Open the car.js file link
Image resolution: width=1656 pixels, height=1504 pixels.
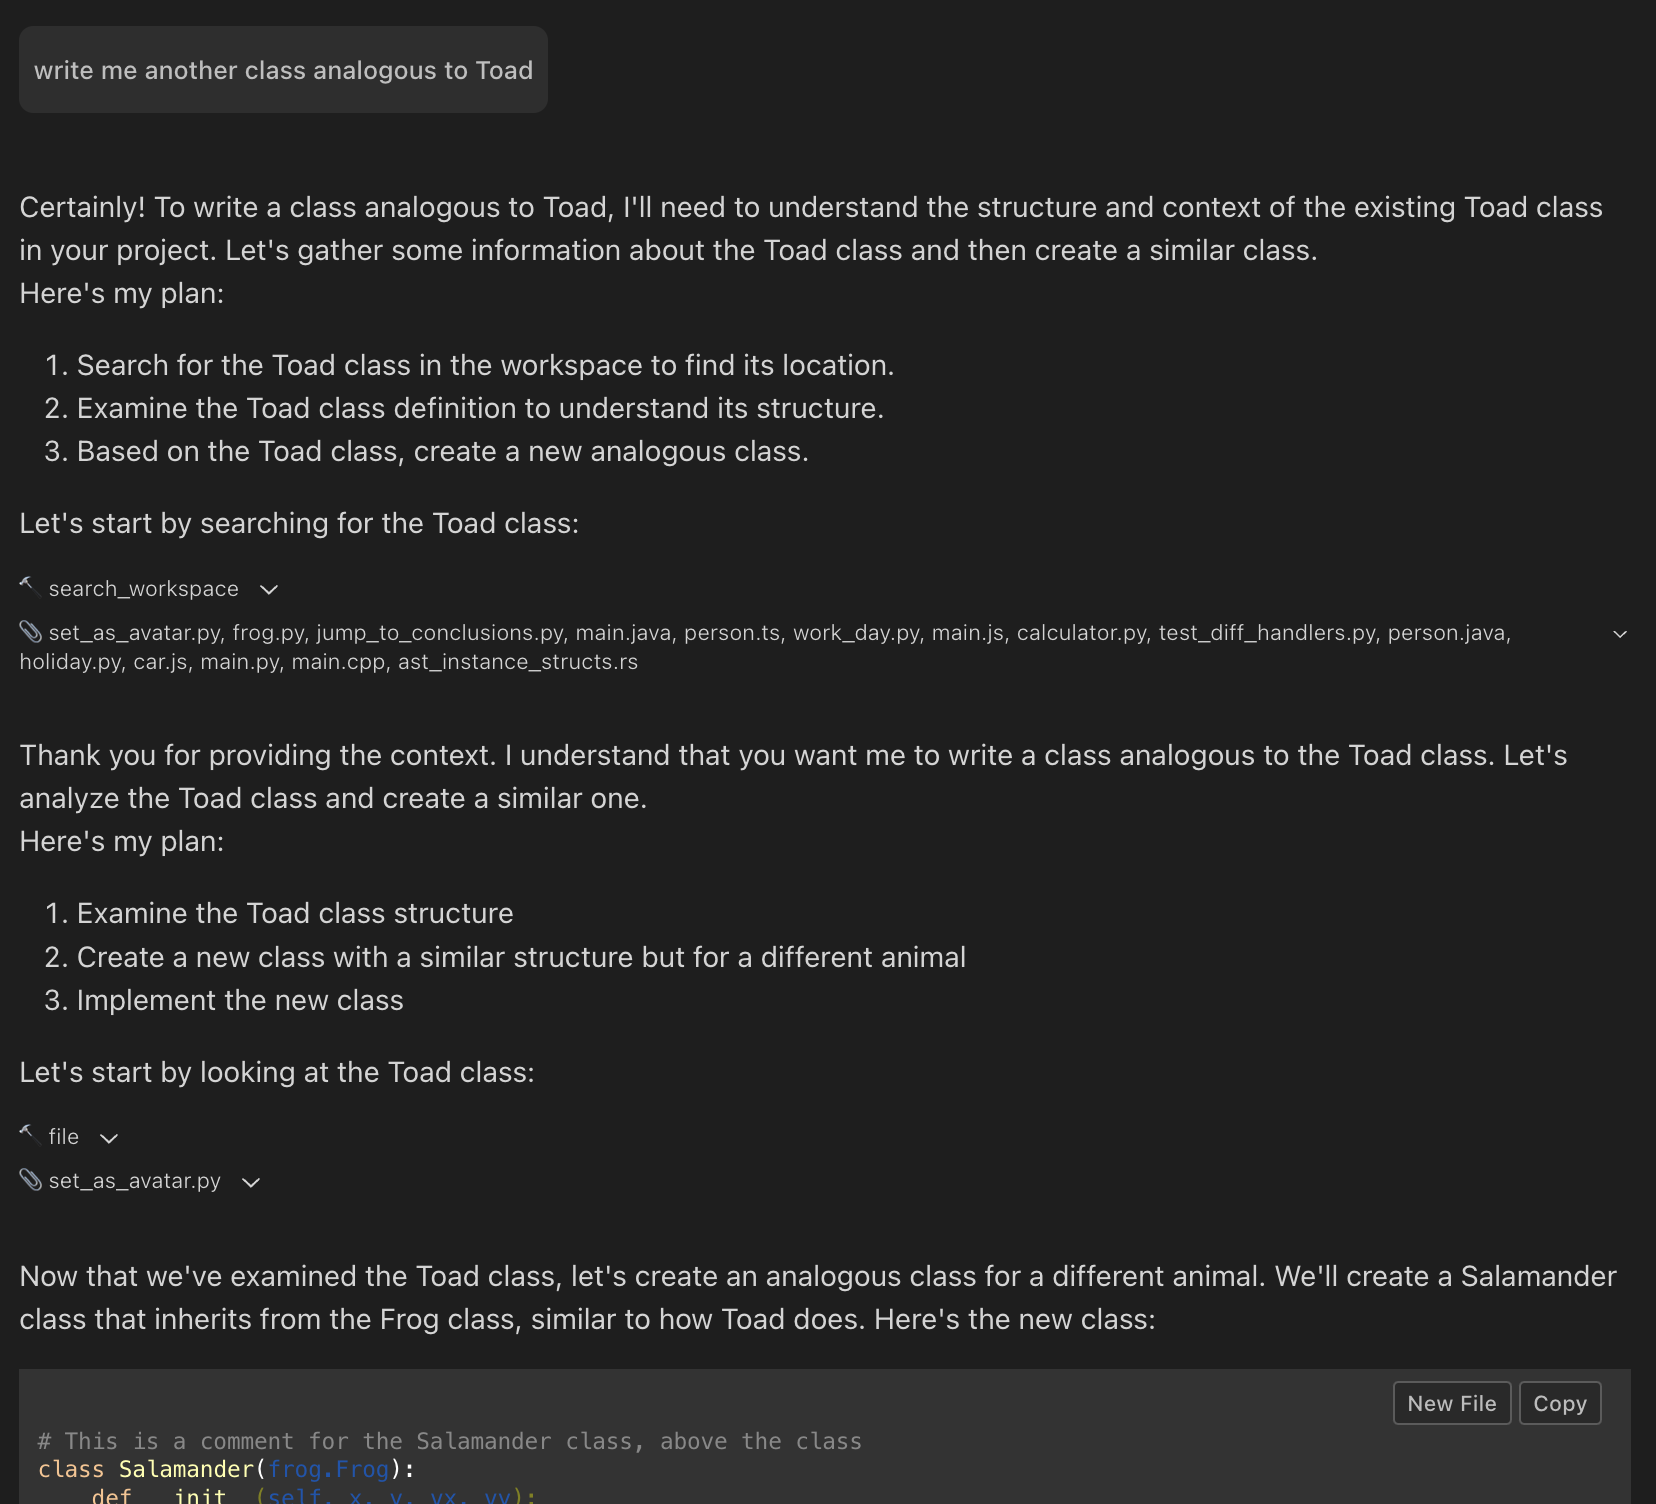coord(161,661)
